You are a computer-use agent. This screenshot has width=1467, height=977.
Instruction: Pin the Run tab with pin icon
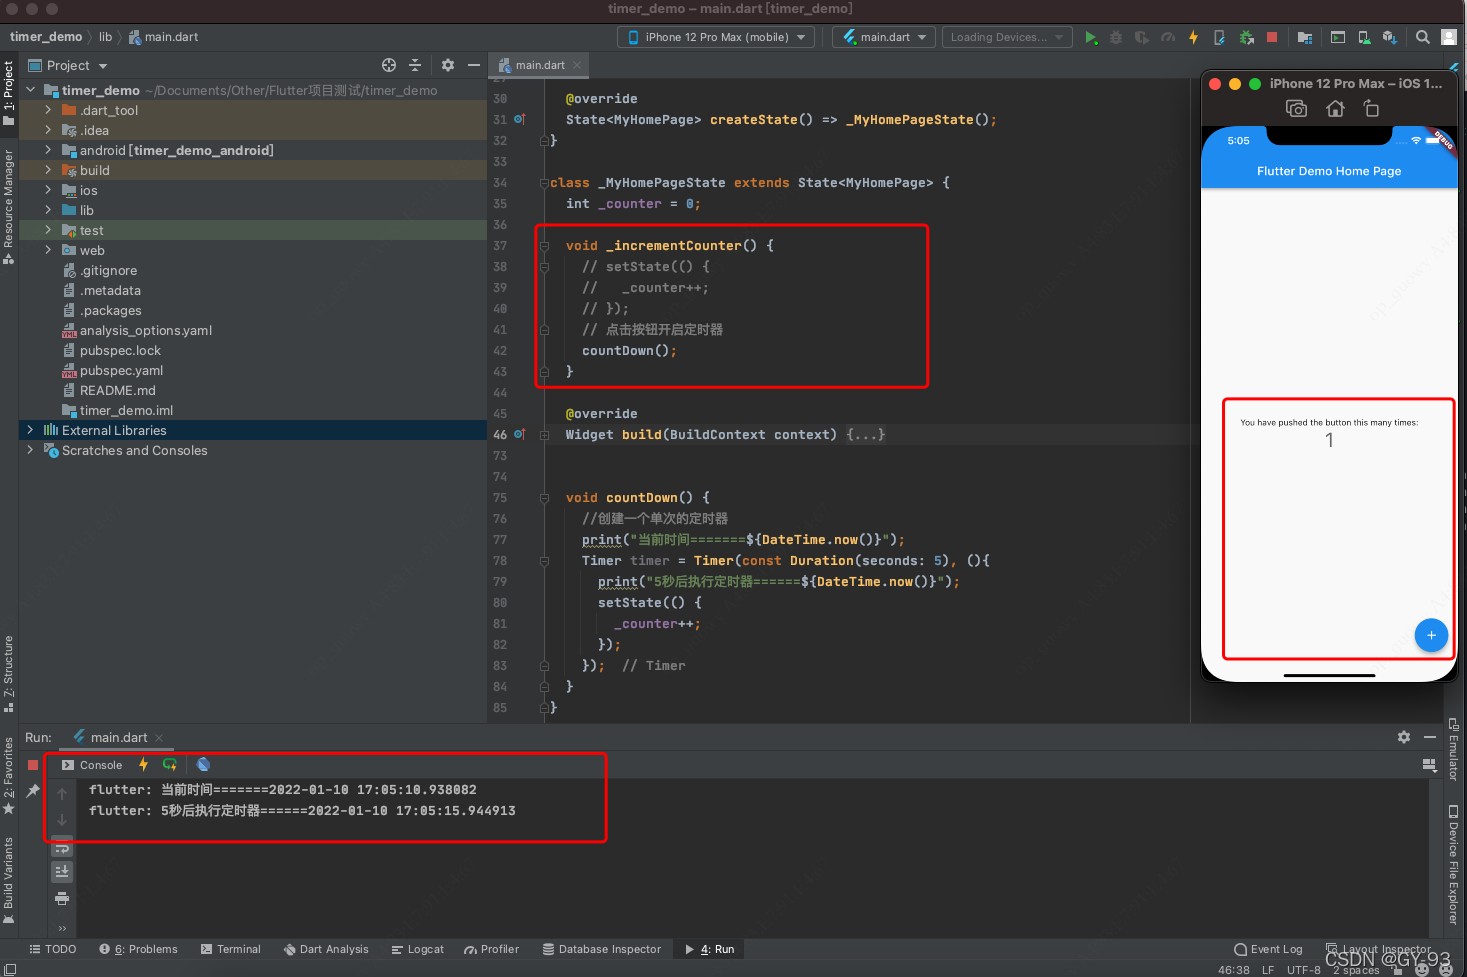(x=33, y=791)
